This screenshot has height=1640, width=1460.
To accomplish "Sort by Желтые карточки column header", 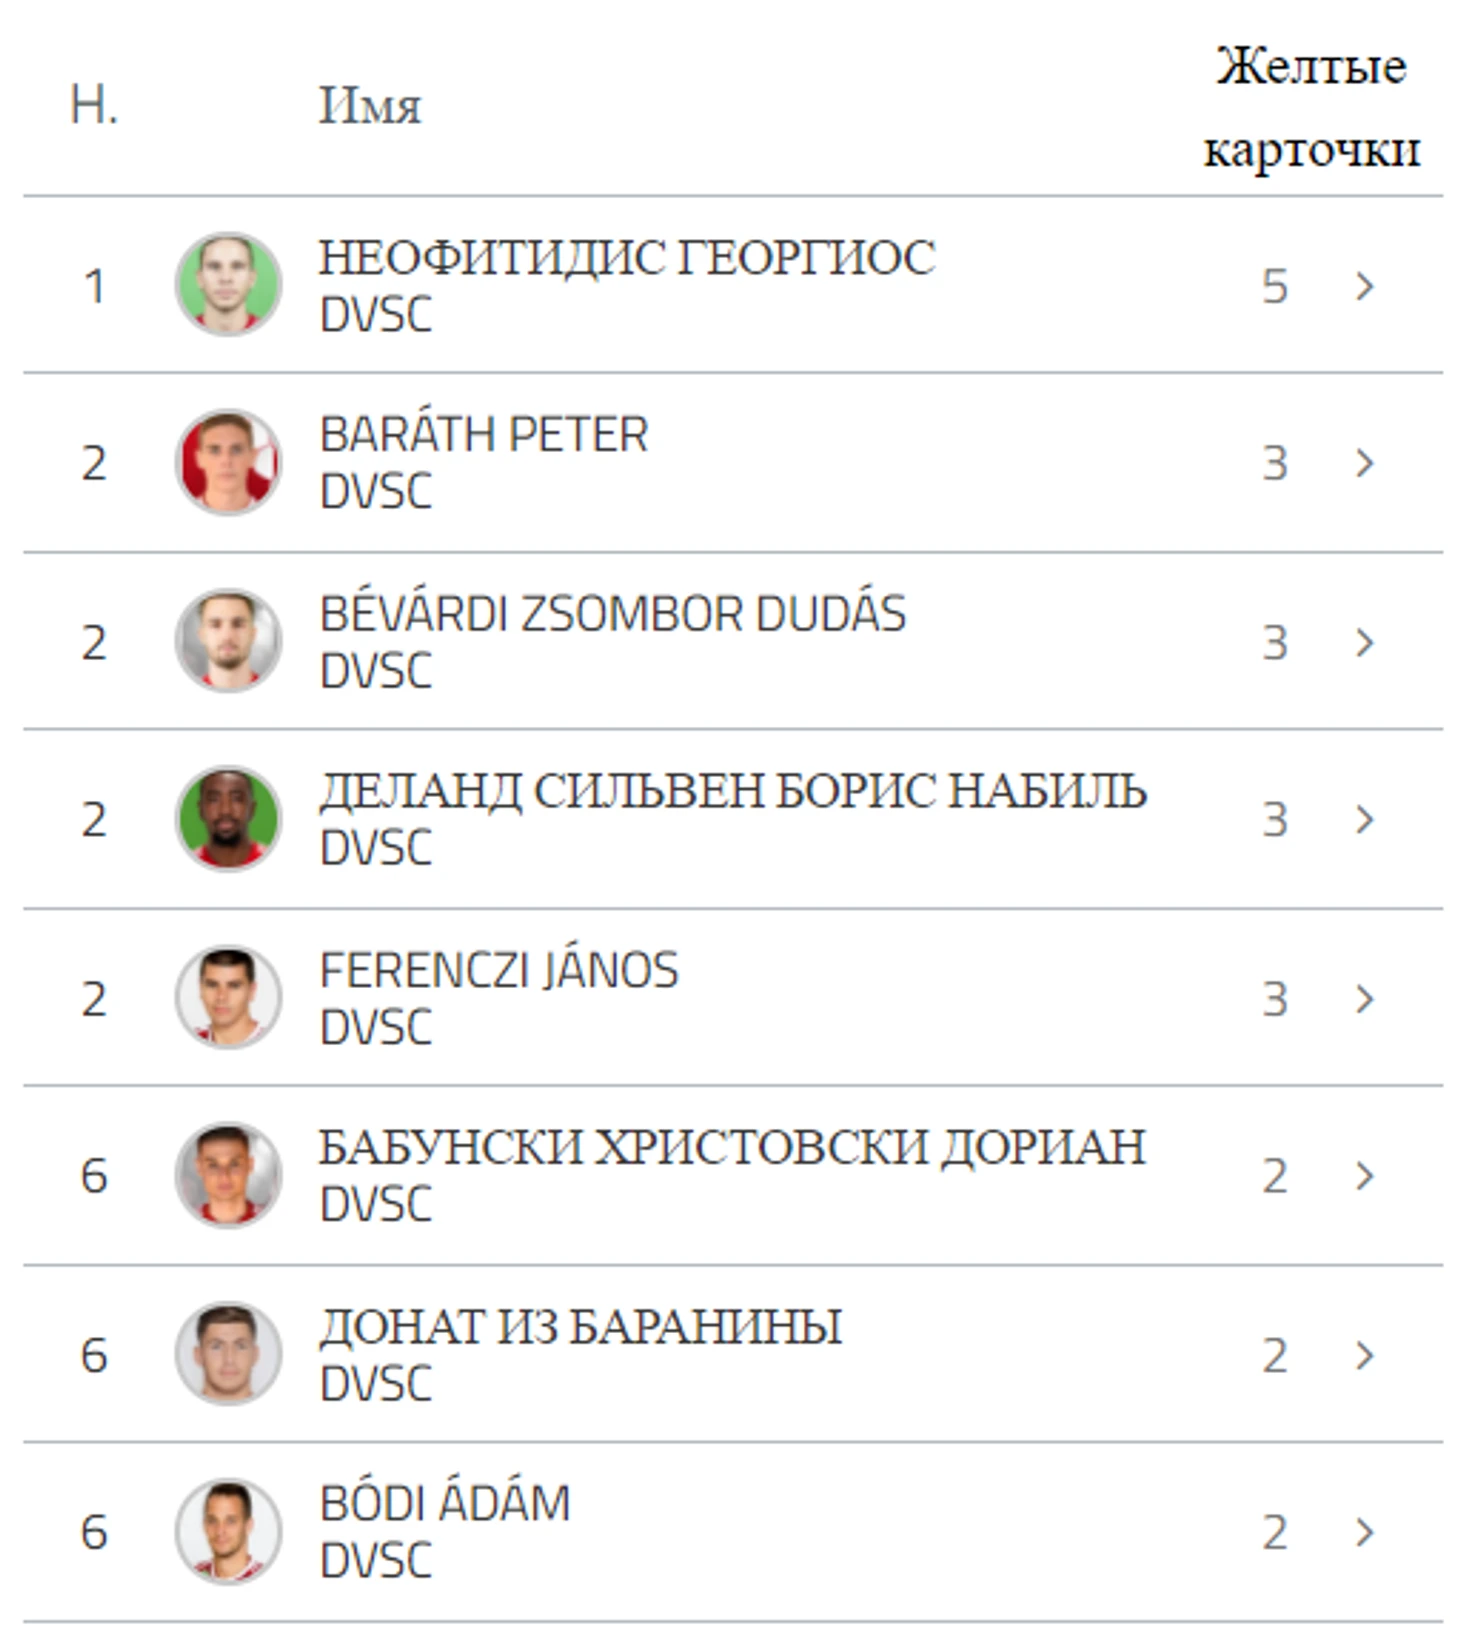I will tap(1311, 107).
